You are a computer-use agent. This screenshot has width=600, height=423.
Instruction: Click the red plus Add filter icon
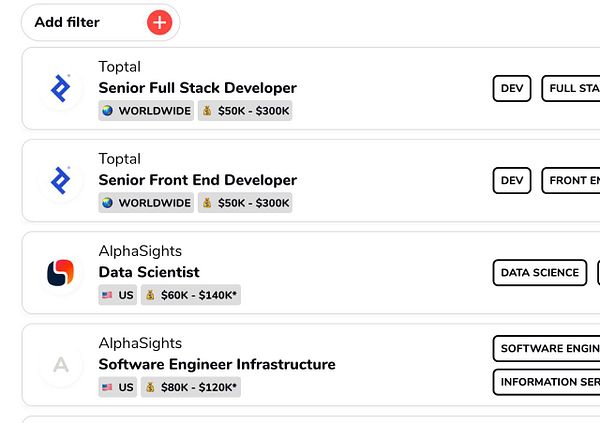click(159, 22)
